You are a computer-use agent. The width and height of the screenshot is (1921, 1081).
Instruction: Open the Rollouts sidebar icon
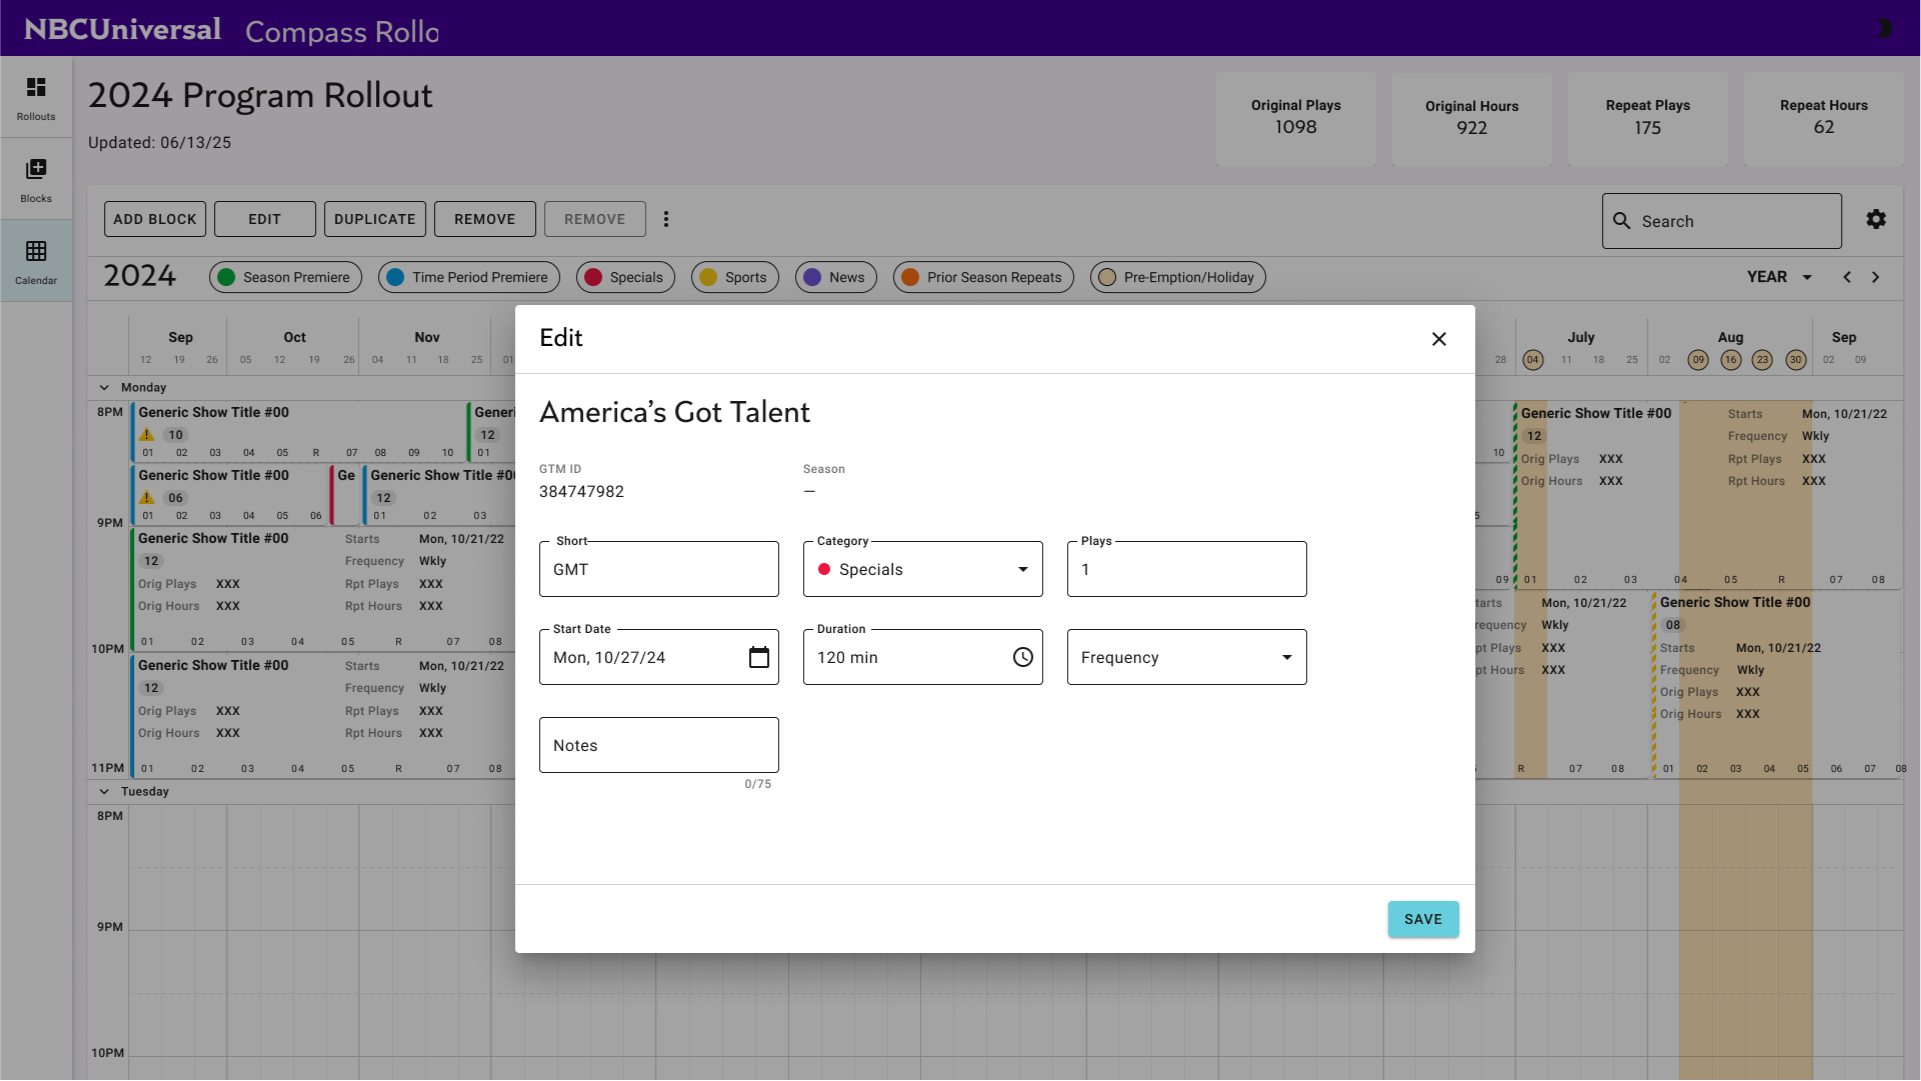[36, 97]
